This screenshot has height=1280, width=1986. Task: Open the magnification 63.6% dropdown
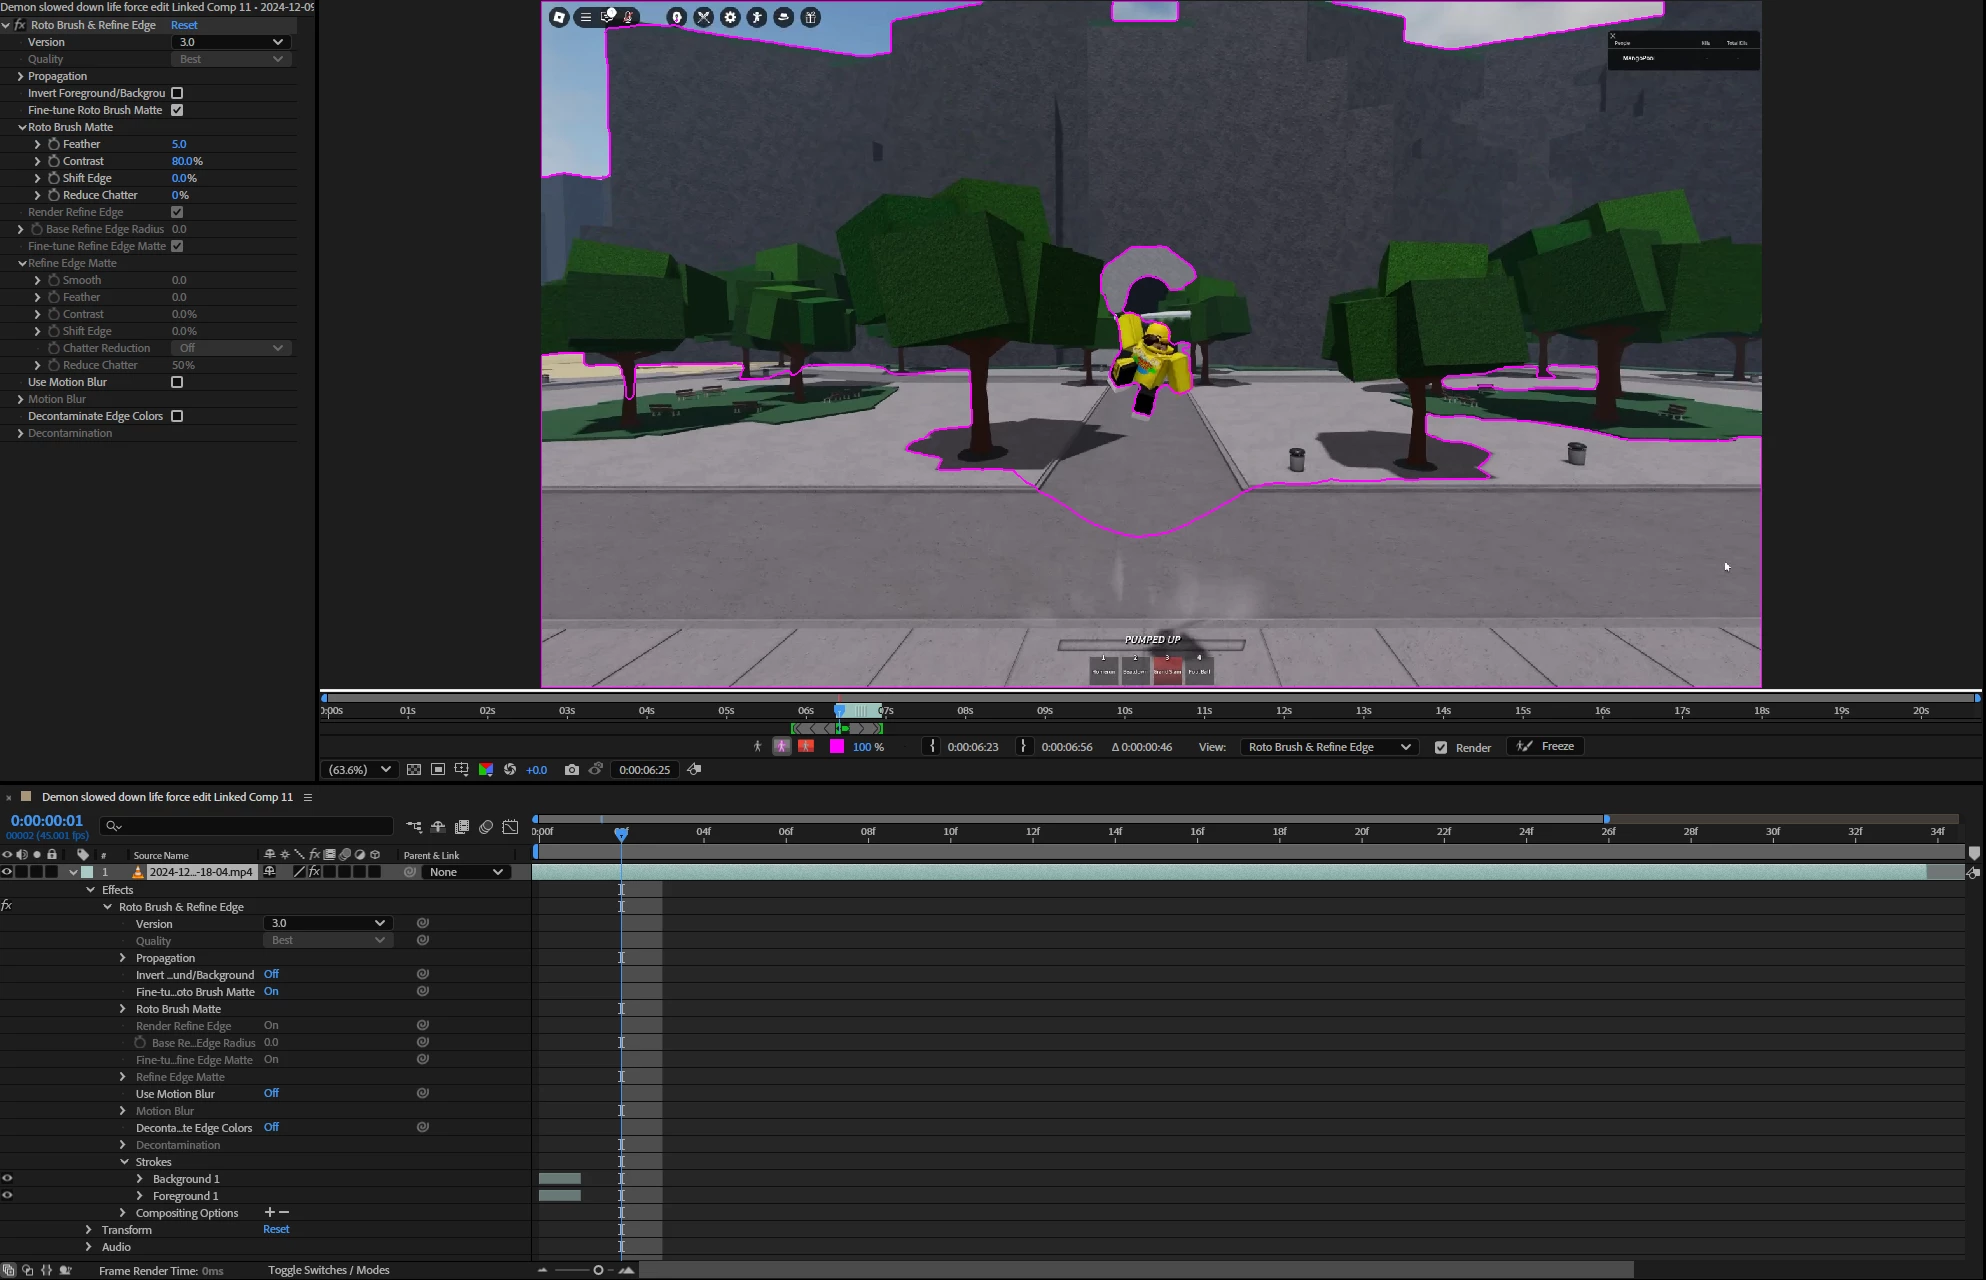point(359,769)
